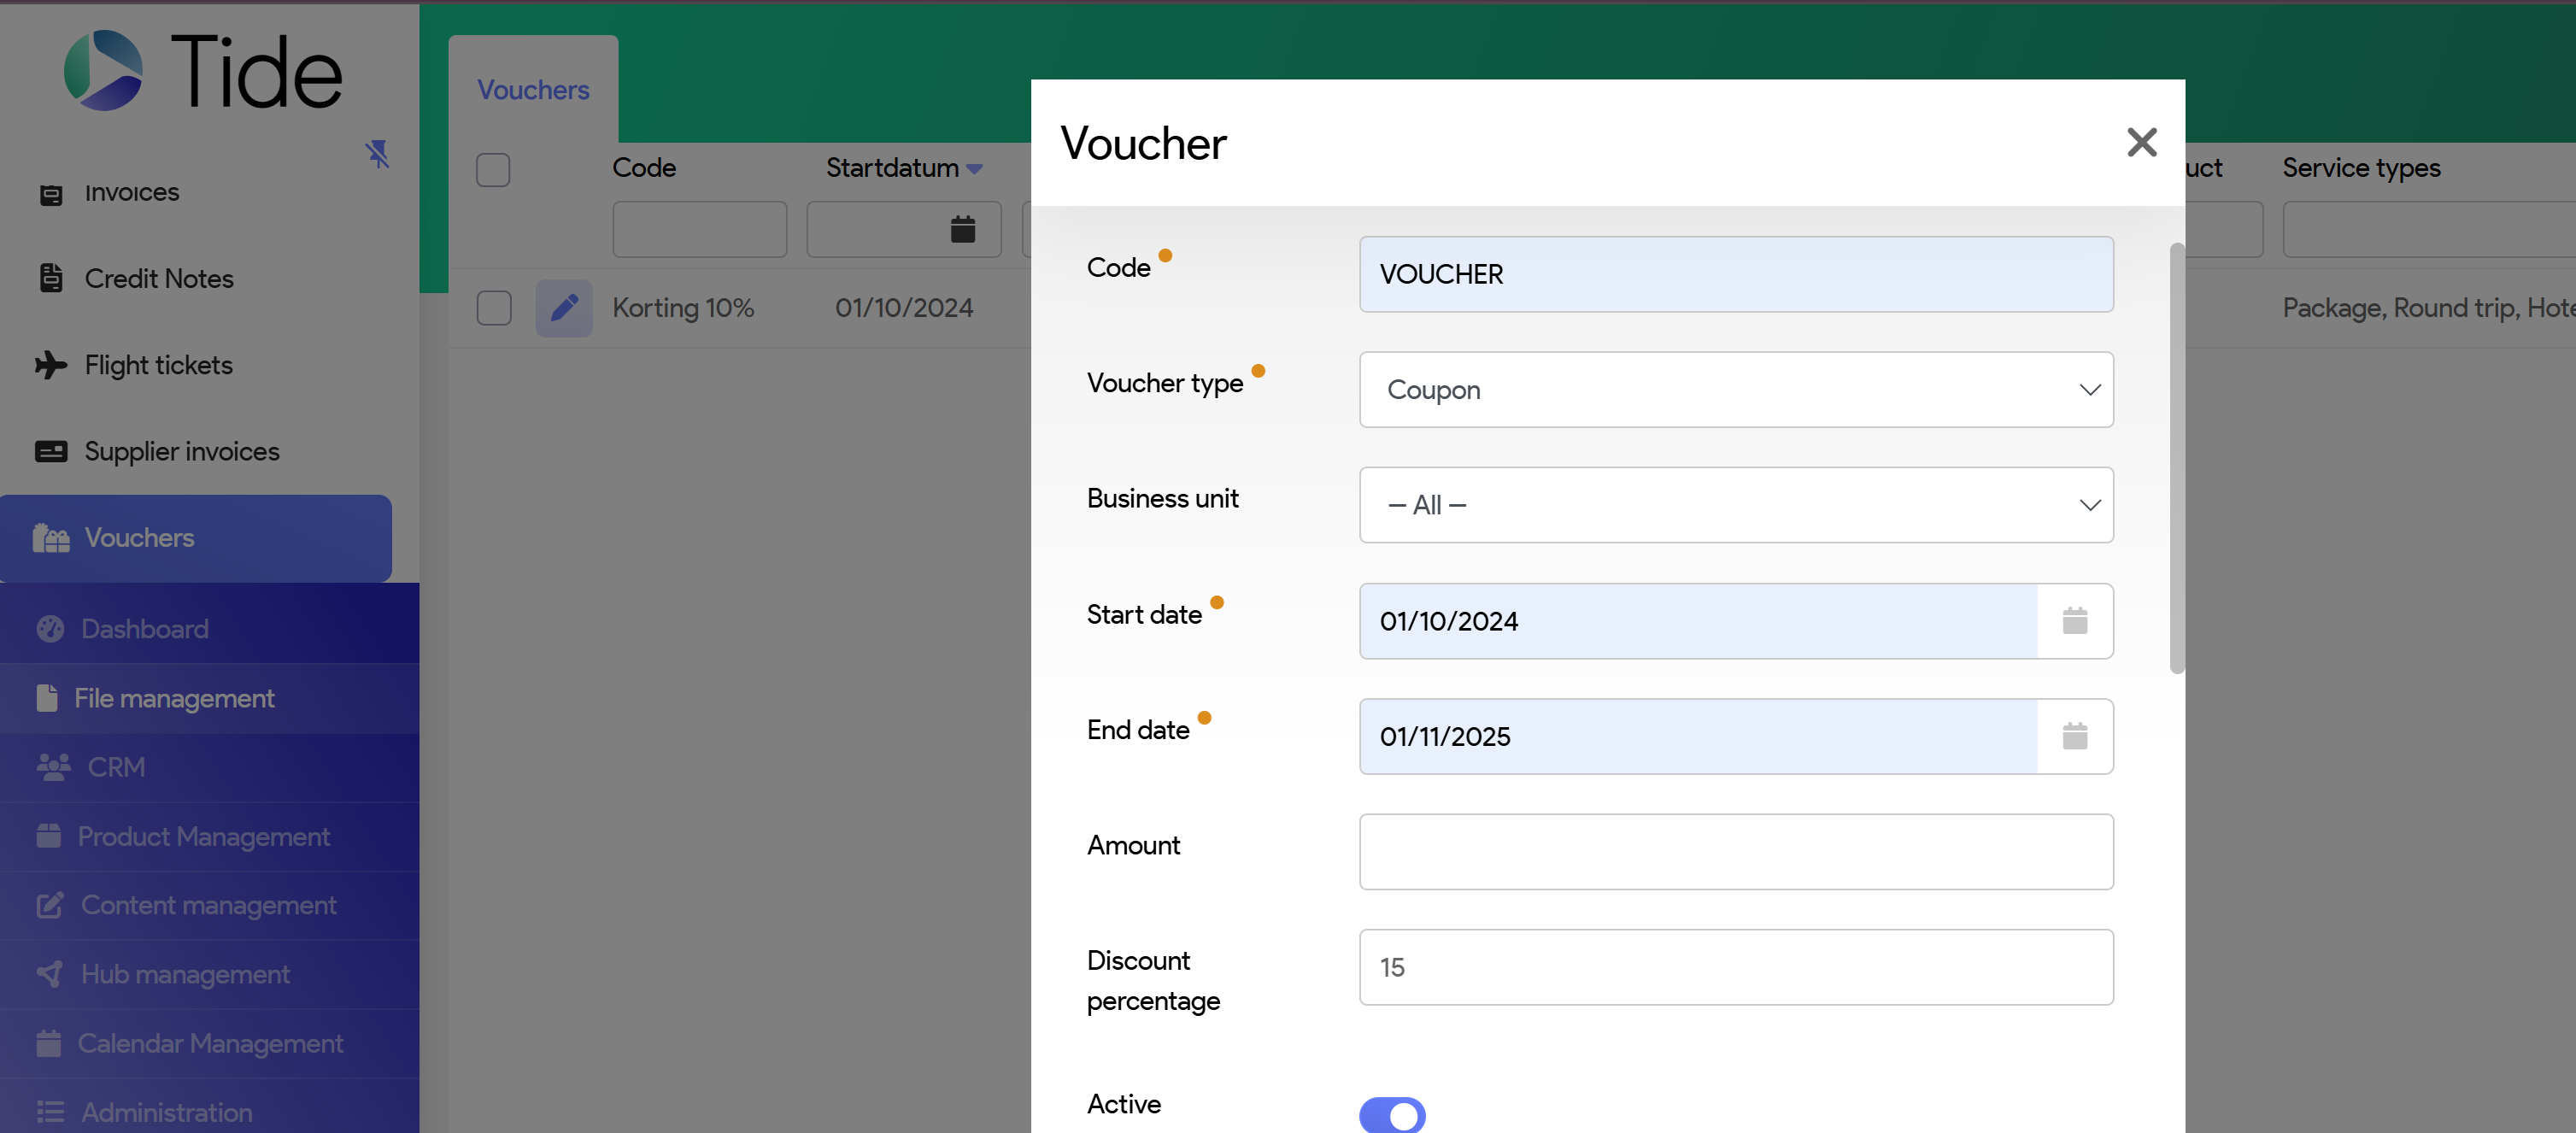Toggle the Active switch off
The width and height of the screenshot is (2576, 1133).
[1391, 1114]
